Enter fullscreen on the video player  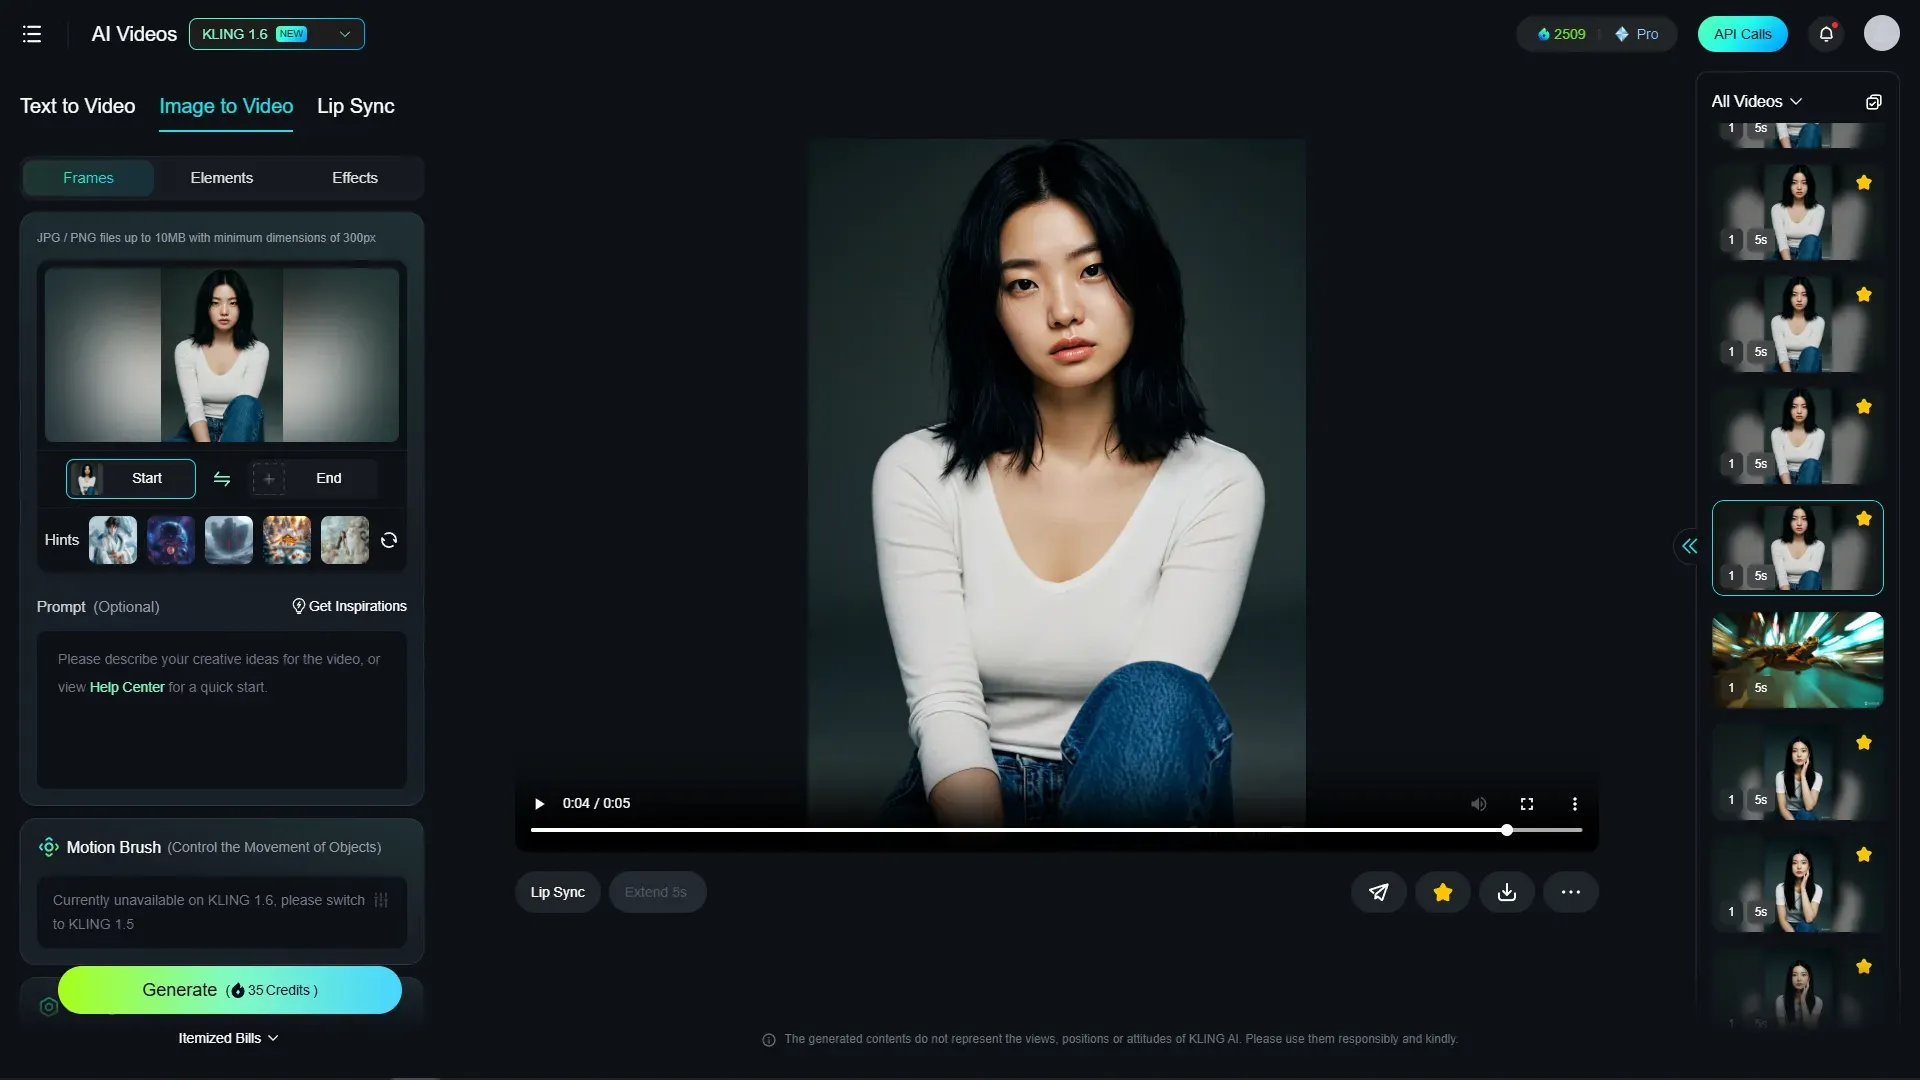coord(1527,804)
